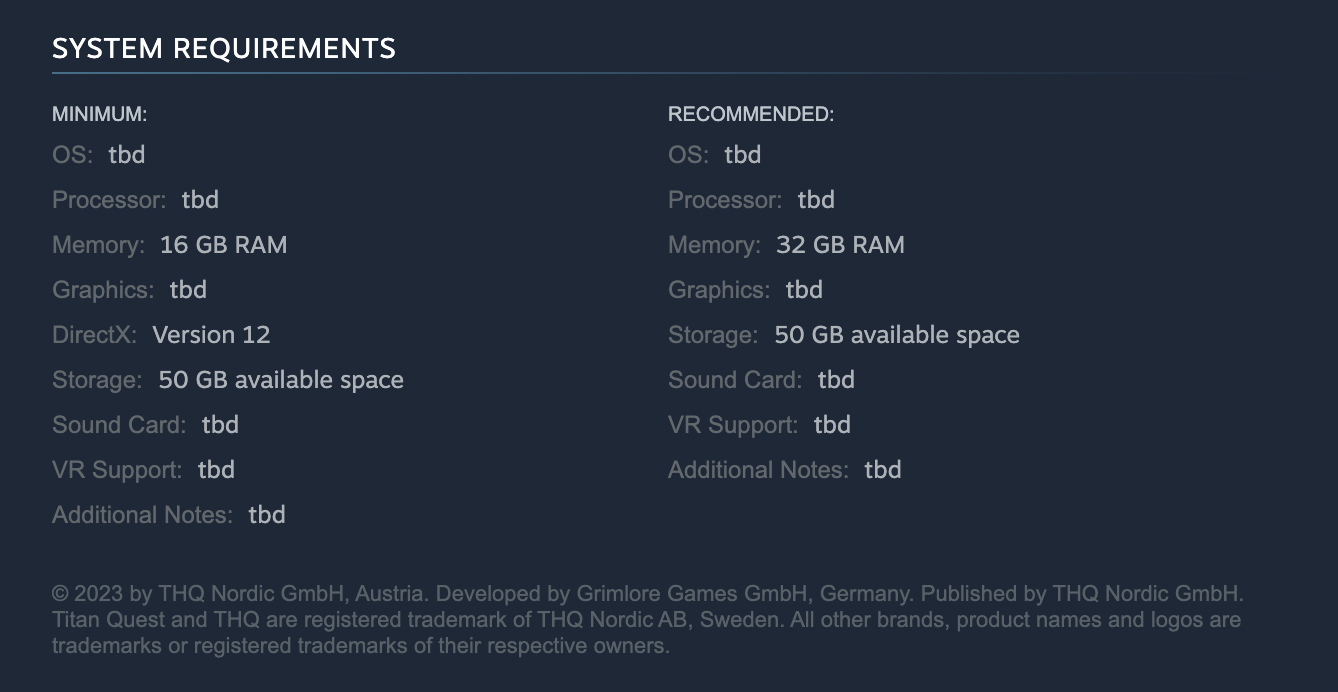Click the DirectX Version 12 entry
1338x692 pixels.
click(161, 335)
